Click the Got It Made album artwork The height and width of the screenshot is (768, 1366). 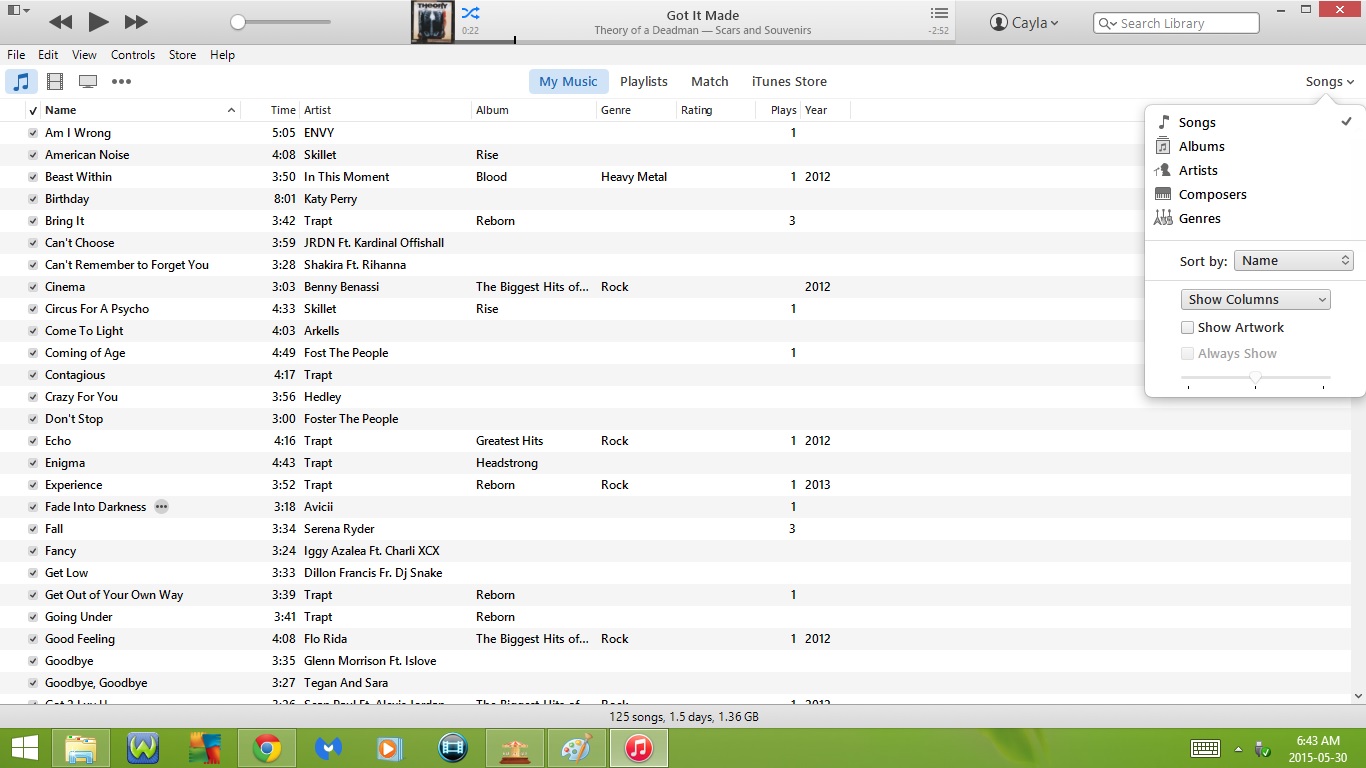click(433, 22)
